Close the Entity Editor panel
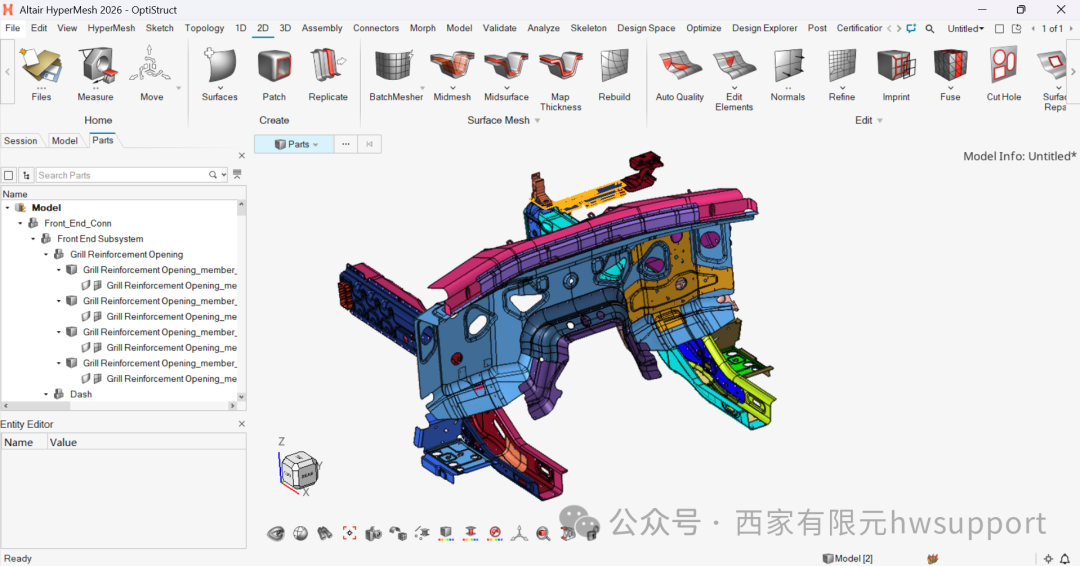This screenshot has height=566, width=1080. point(242,424)
